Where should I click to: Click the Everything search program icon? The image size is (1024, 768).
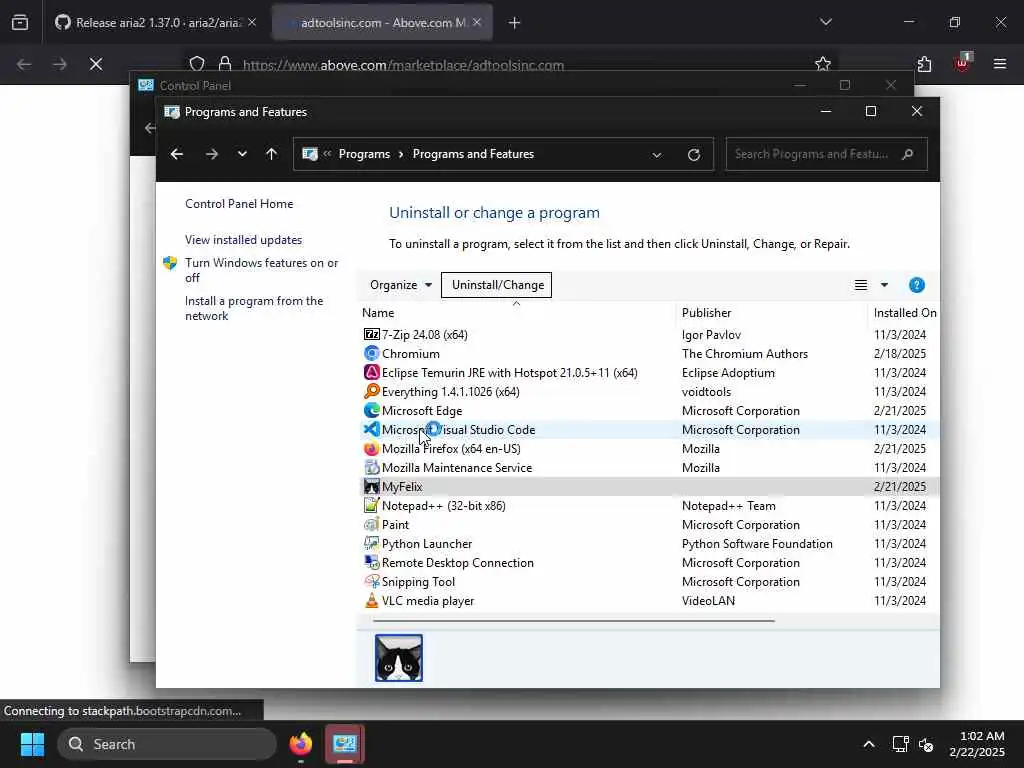click(x=372, y=391)
